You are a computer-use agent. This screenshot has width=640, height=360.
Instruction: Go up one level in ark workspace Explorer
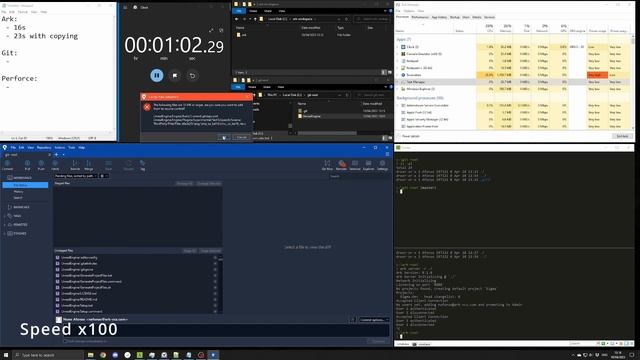[256, 19]
